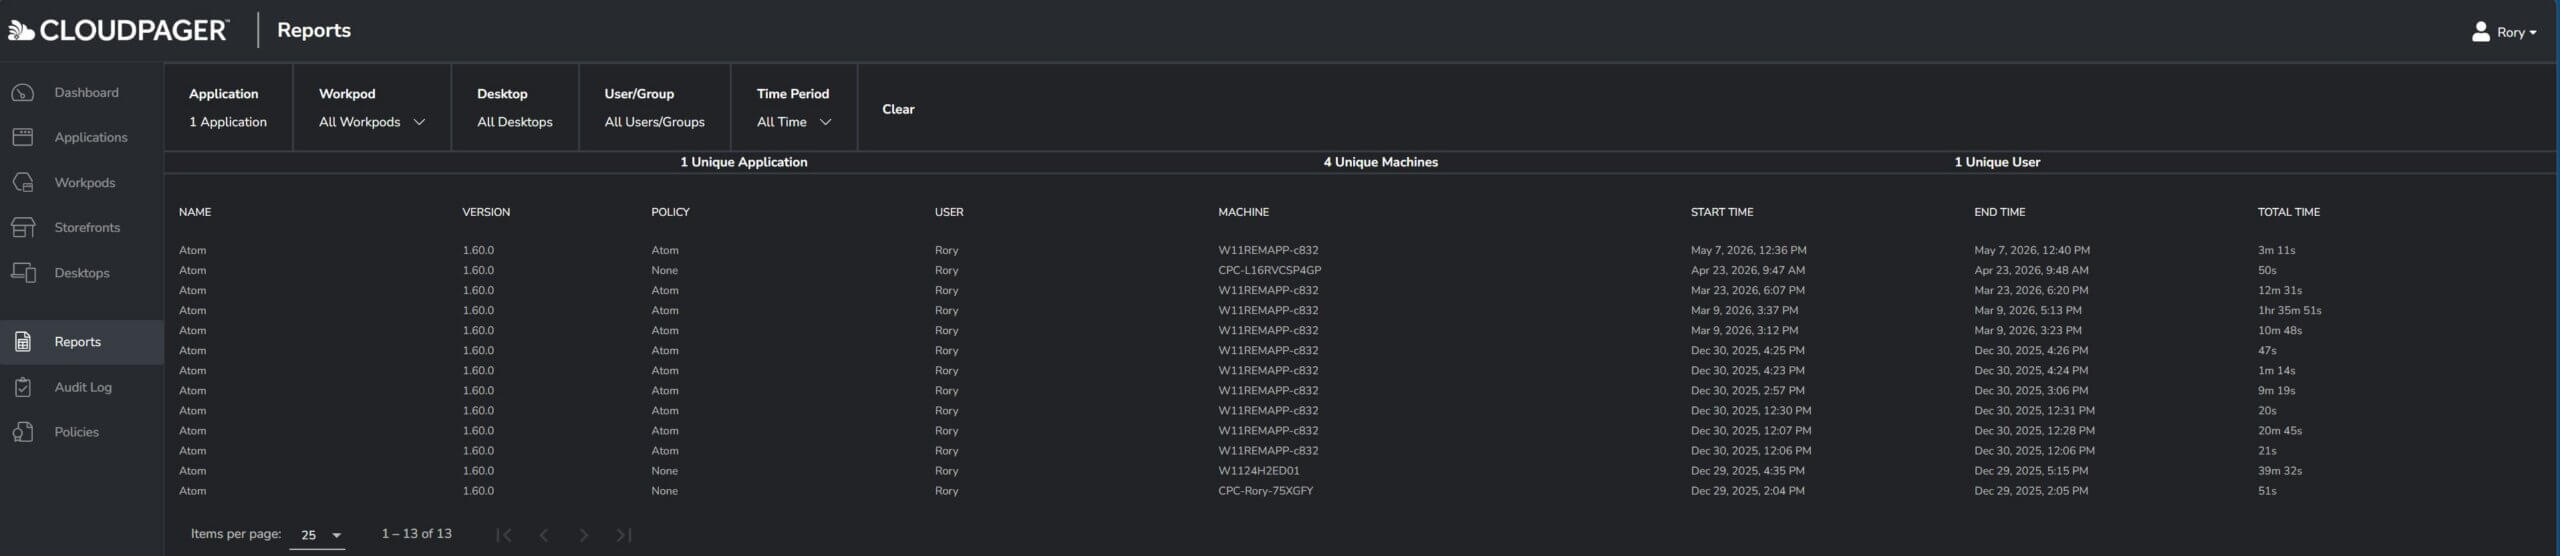The height and width of the screenshot is (556, 2560).
Task: Click start time Dec 30, 2025, 4:25 PM
Action: coord(1748,350)
